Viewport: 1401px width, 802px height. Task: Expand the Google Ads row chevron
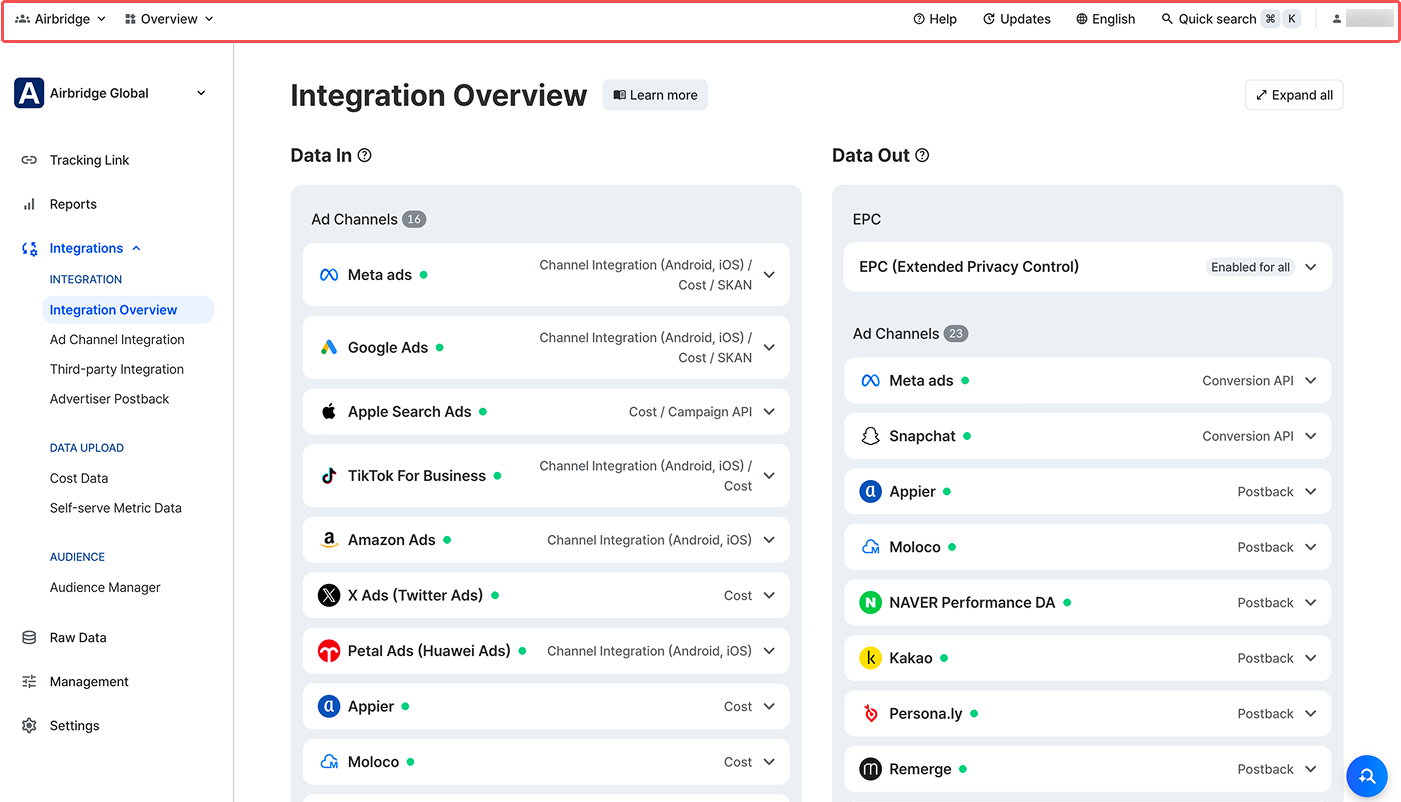click(769, 348)
